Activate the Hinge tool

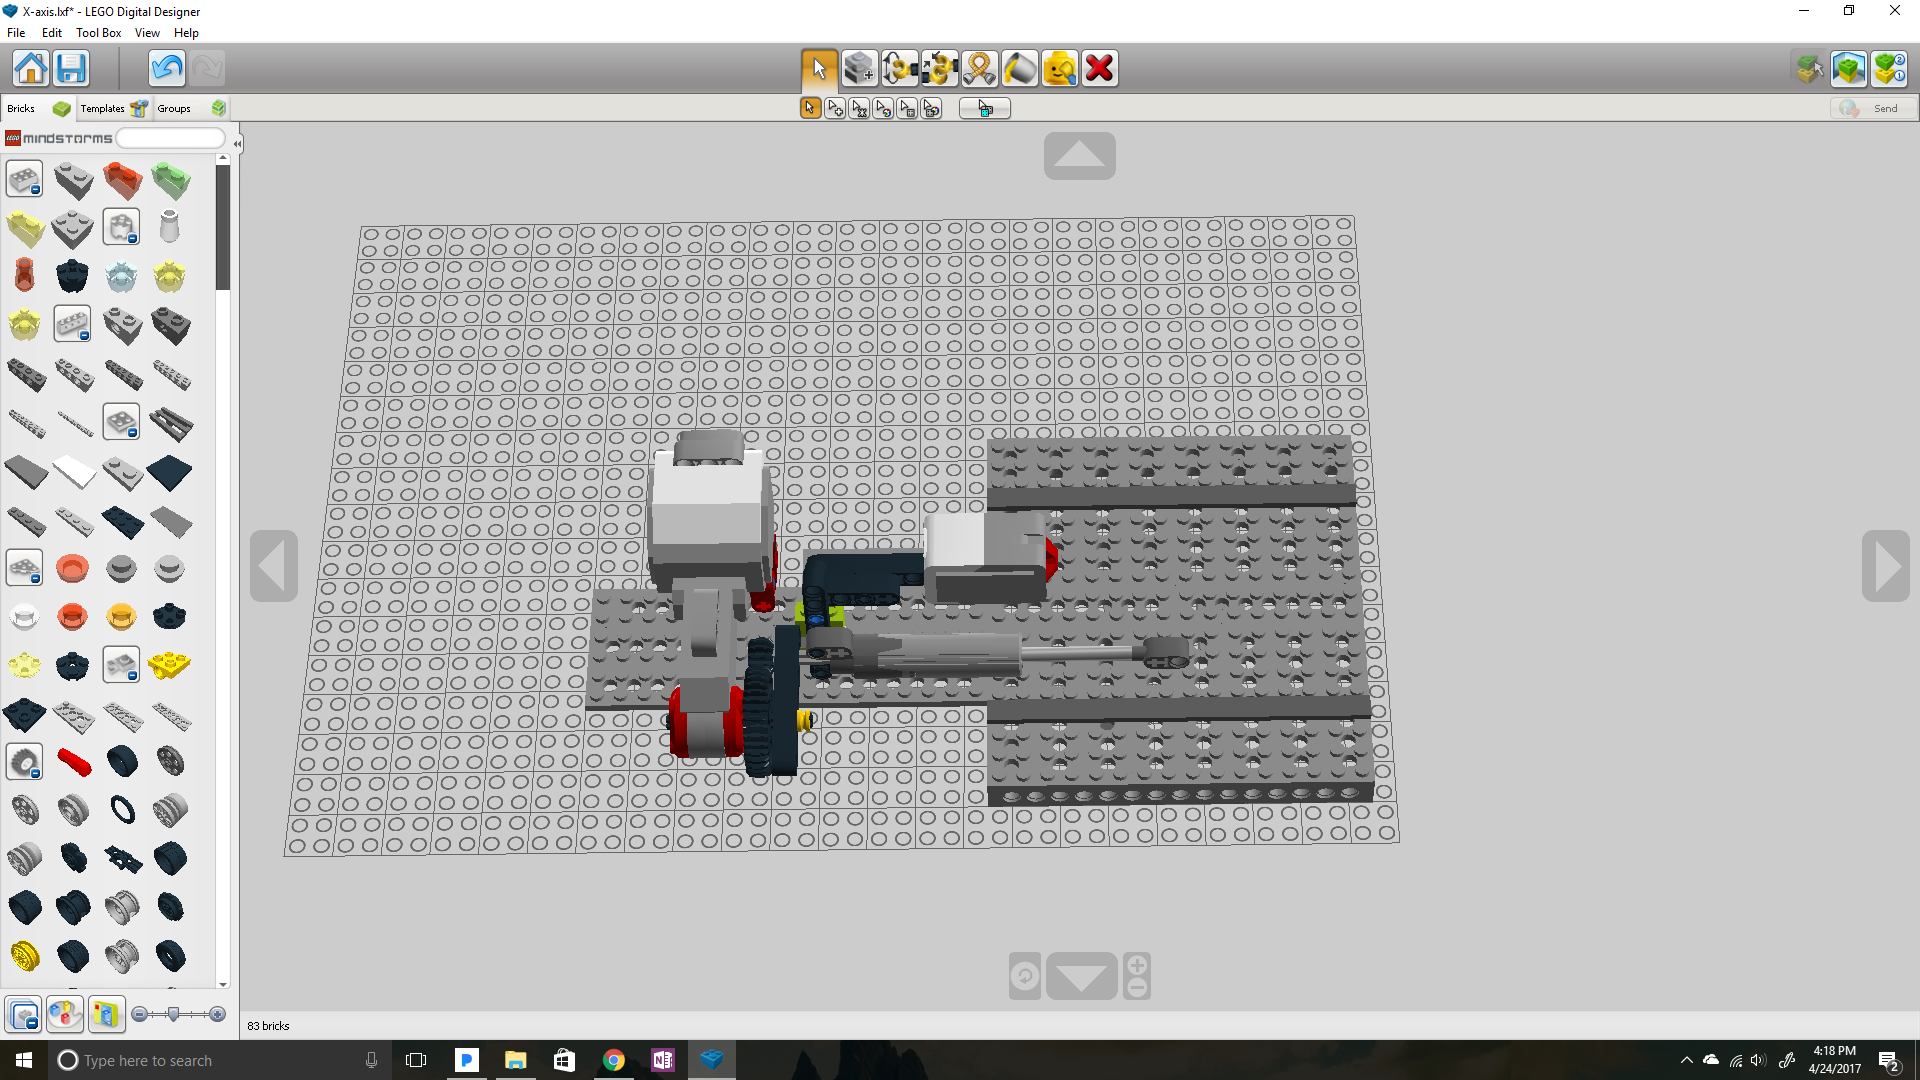(901, 68)
